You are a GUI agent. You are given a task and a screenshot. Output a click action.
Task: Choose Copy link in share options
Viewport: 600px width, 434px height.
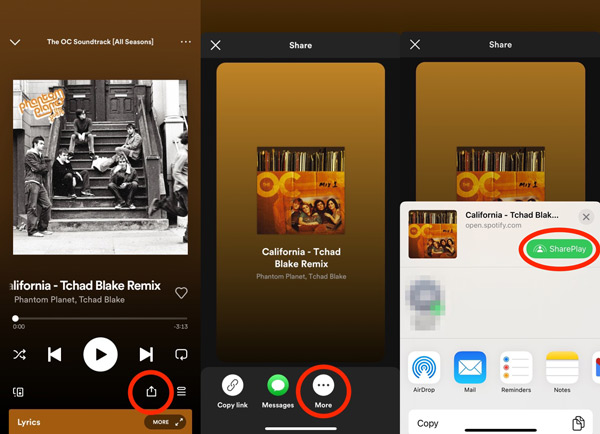tap(232, 392)
